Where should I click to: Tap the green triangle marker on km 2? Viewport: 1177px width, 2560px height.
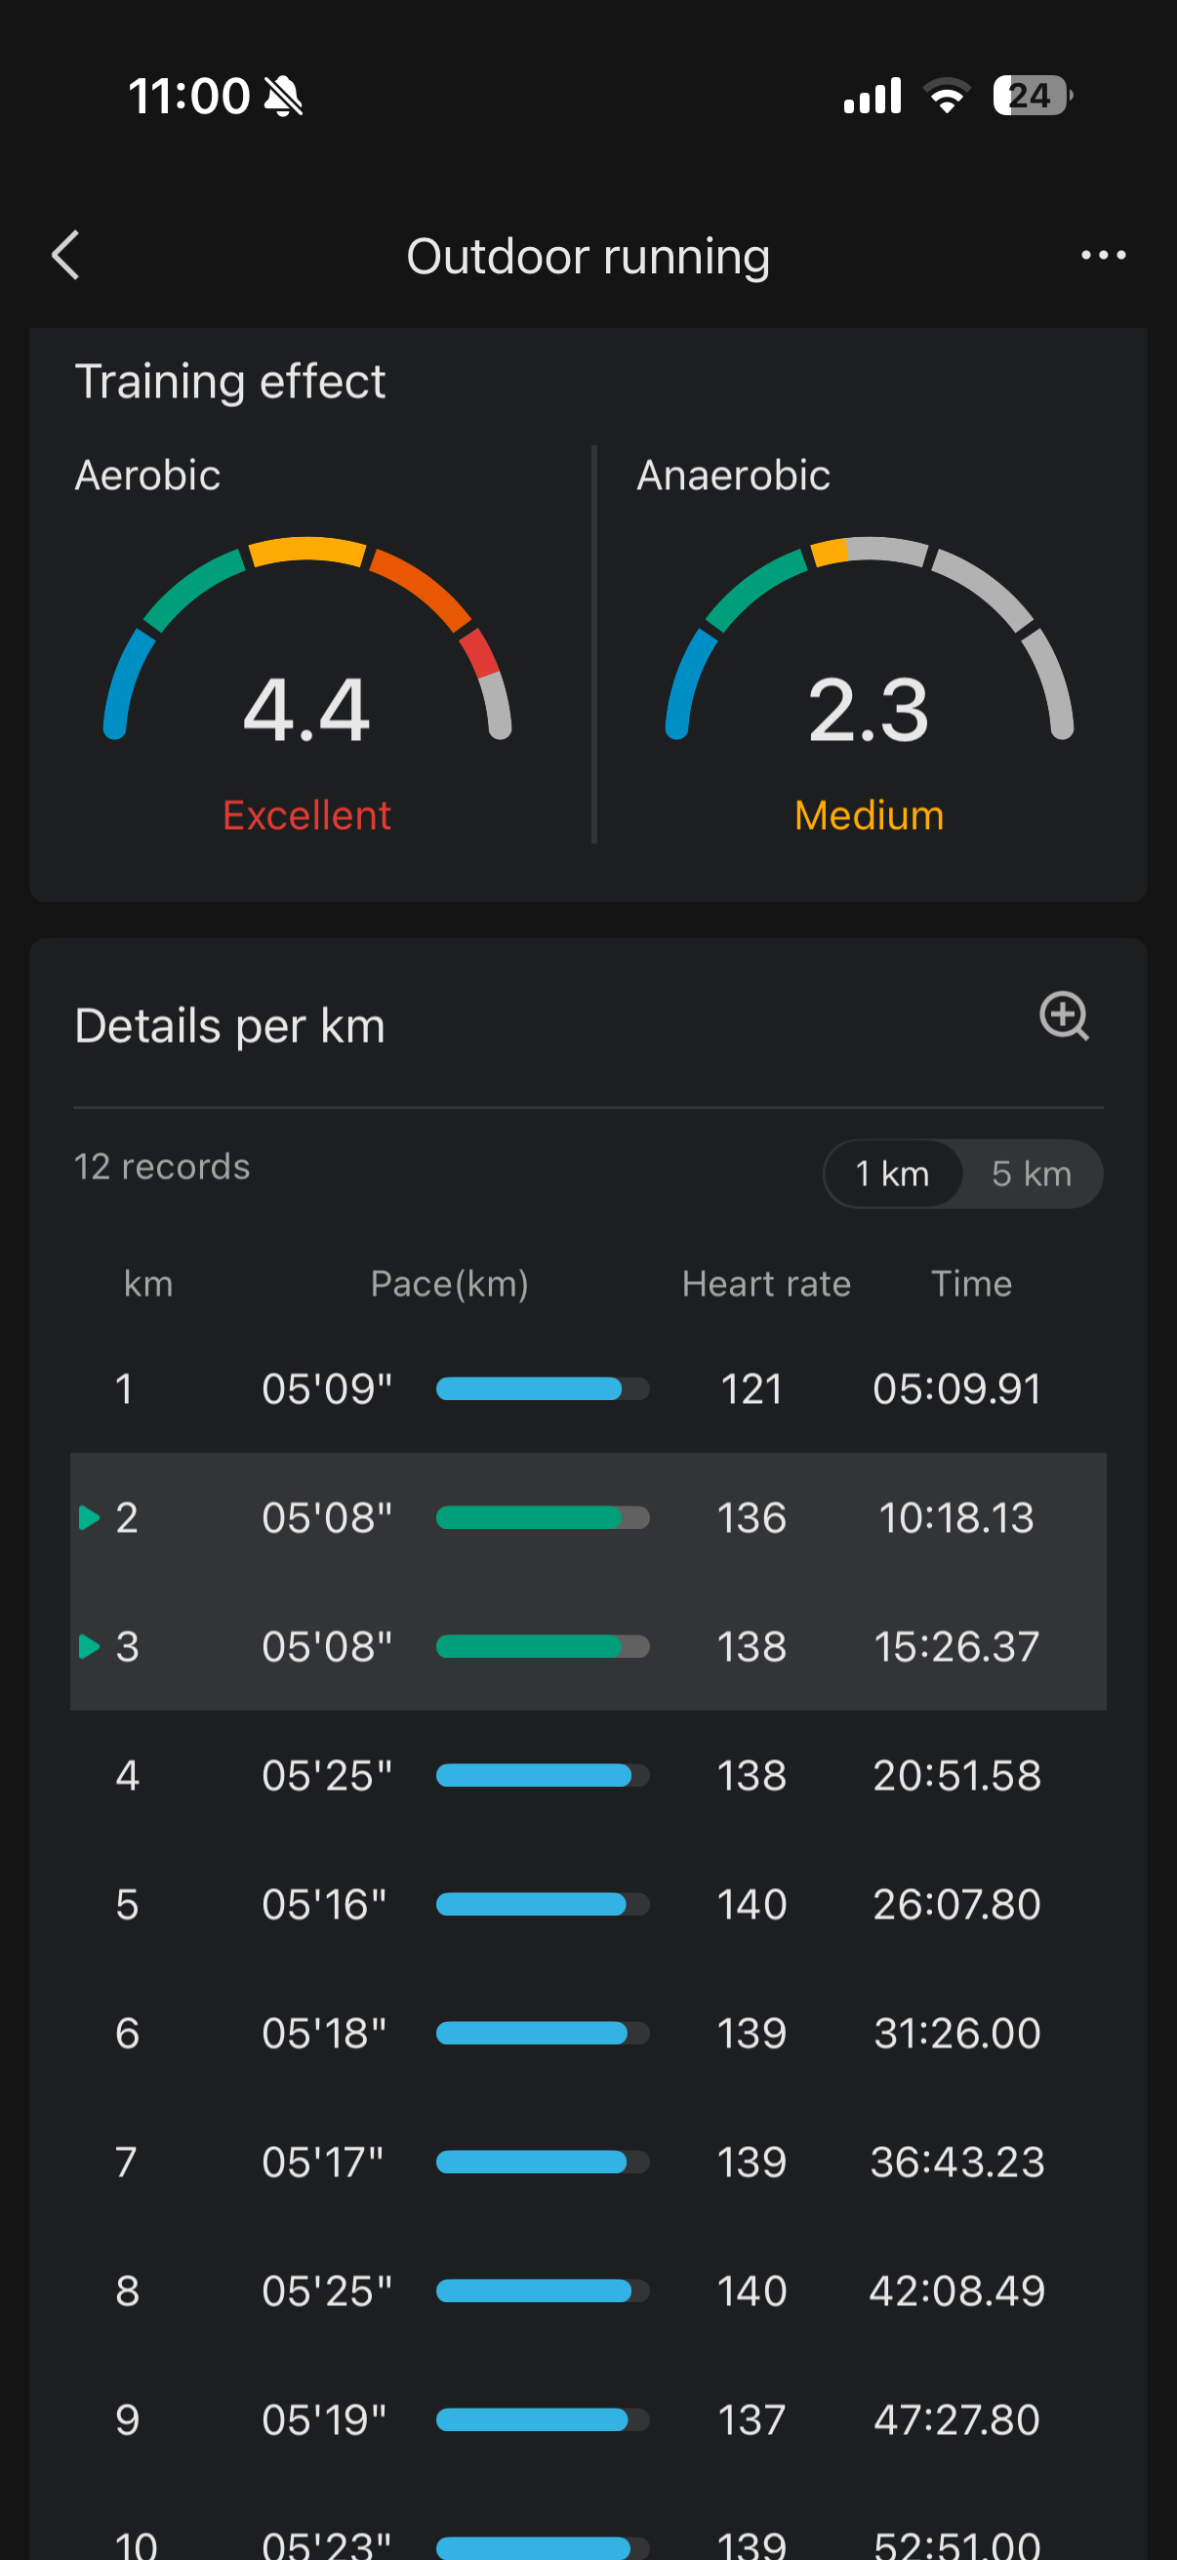coord(89,1518)
